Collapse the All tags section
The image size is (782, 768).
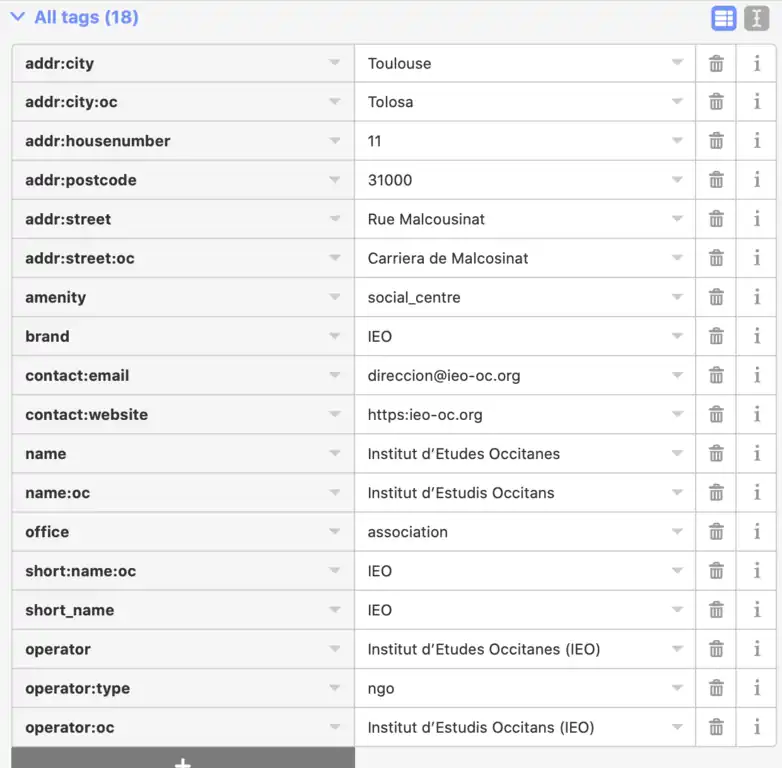tap(18, 17)
